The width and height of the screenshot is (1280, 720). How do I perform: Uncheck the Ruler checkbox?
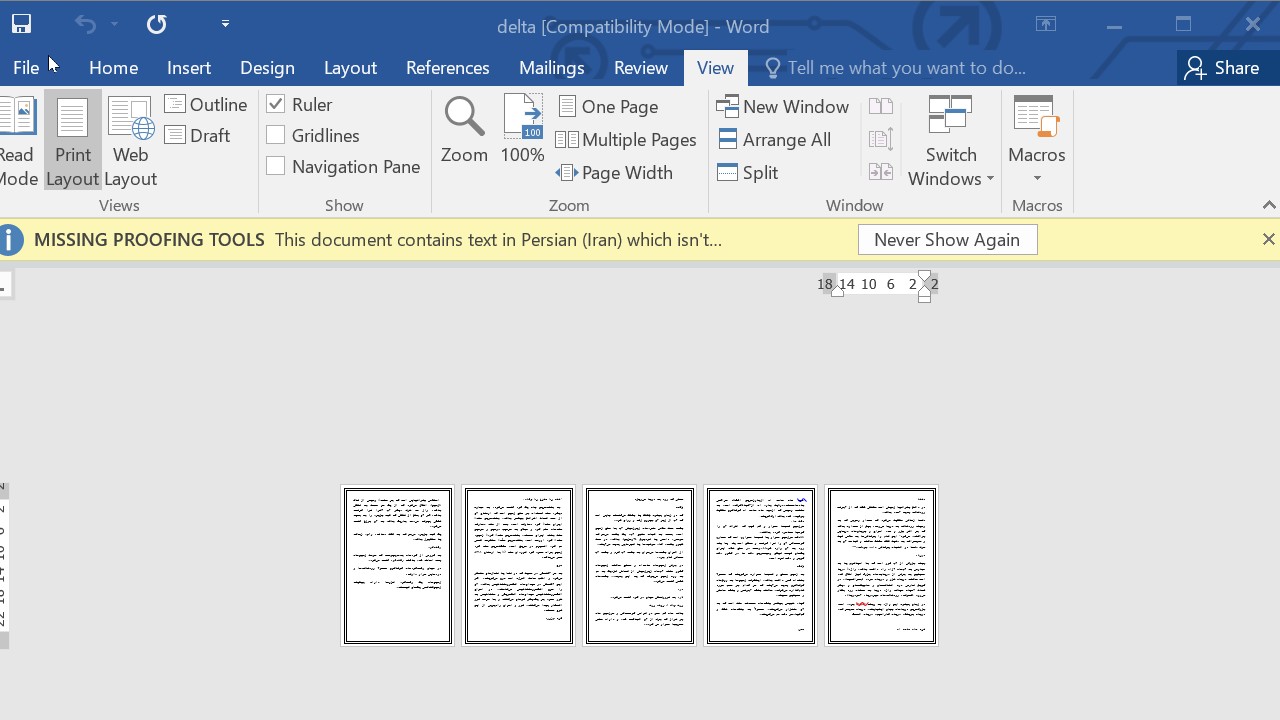click(276, 104)
